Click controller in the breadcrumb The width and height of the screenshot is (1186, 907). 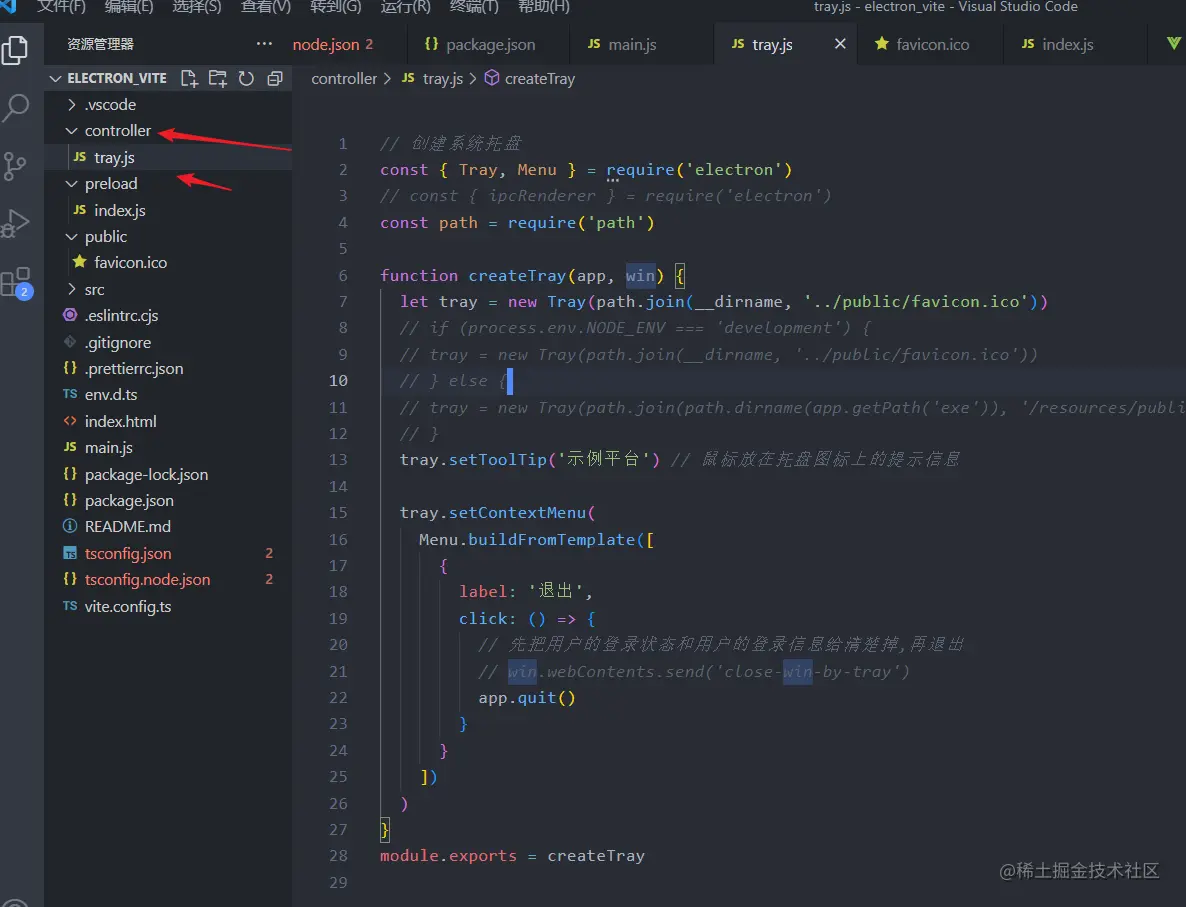(344, 78)
